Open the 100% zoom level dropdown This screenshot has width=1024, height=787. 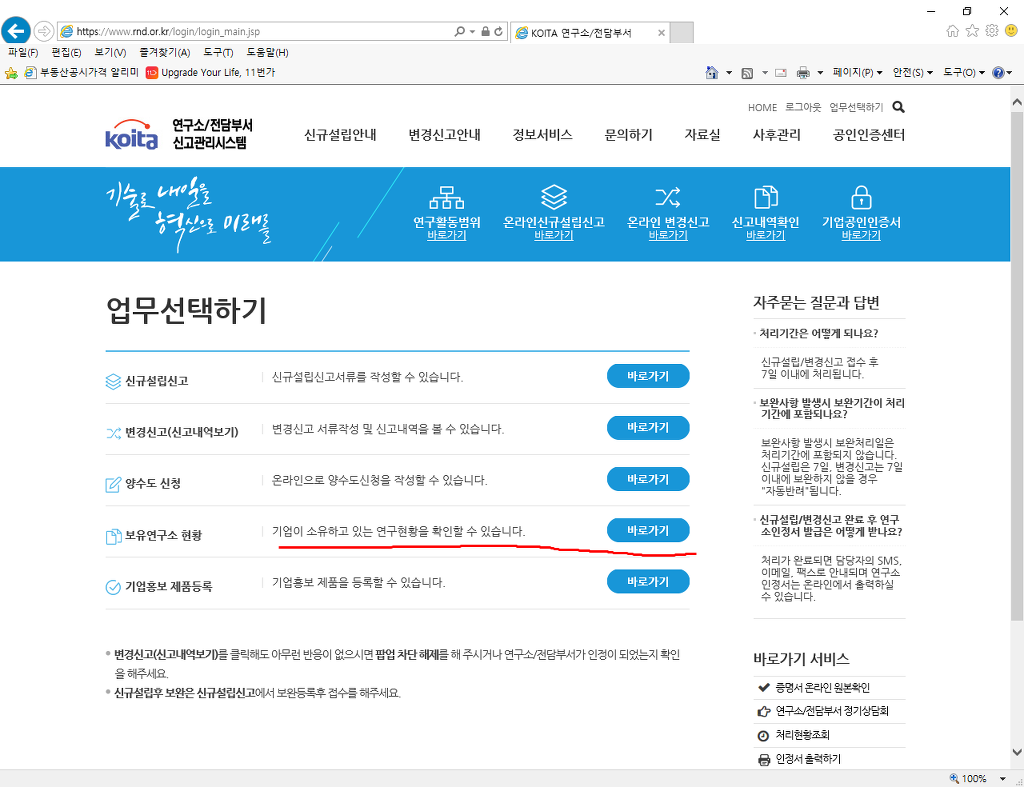coord(1002,779)
